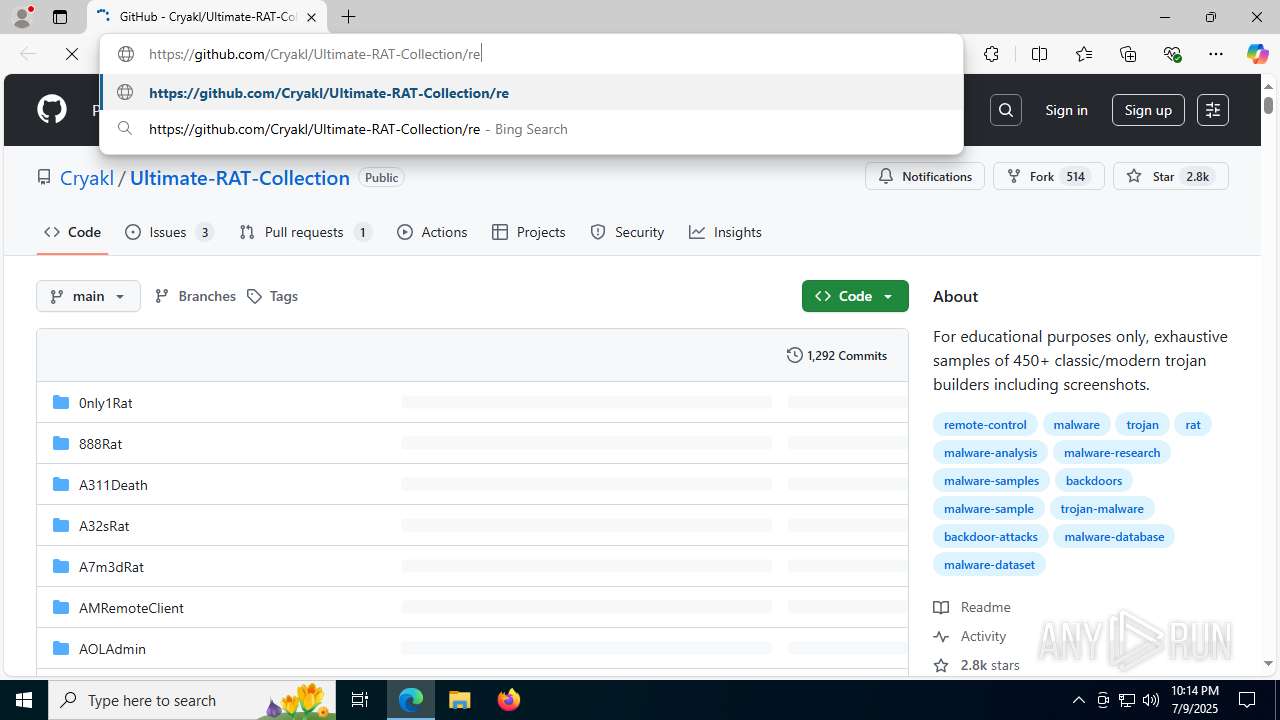Open the A7m3dRat folder
Image resolution: width=1280 pixels, height=720 pixels.
[111, 566]
